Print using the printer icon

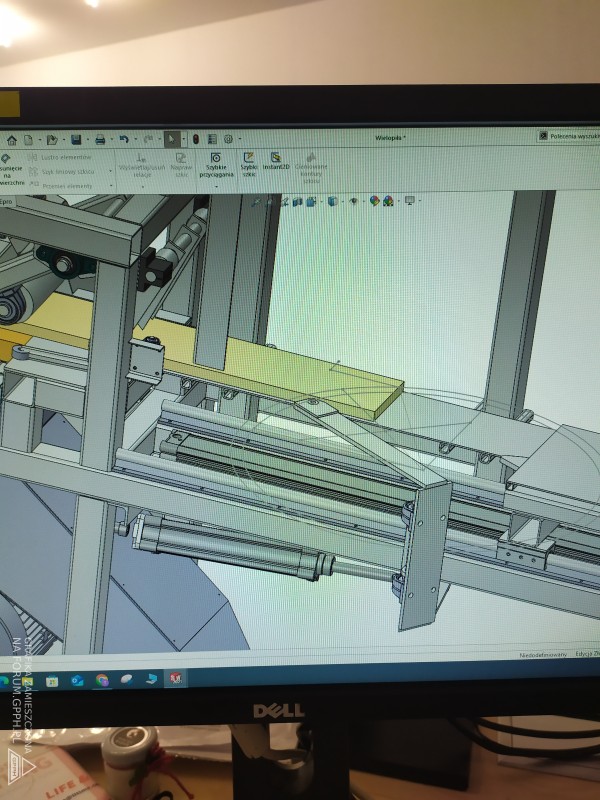tap(100, 140)
